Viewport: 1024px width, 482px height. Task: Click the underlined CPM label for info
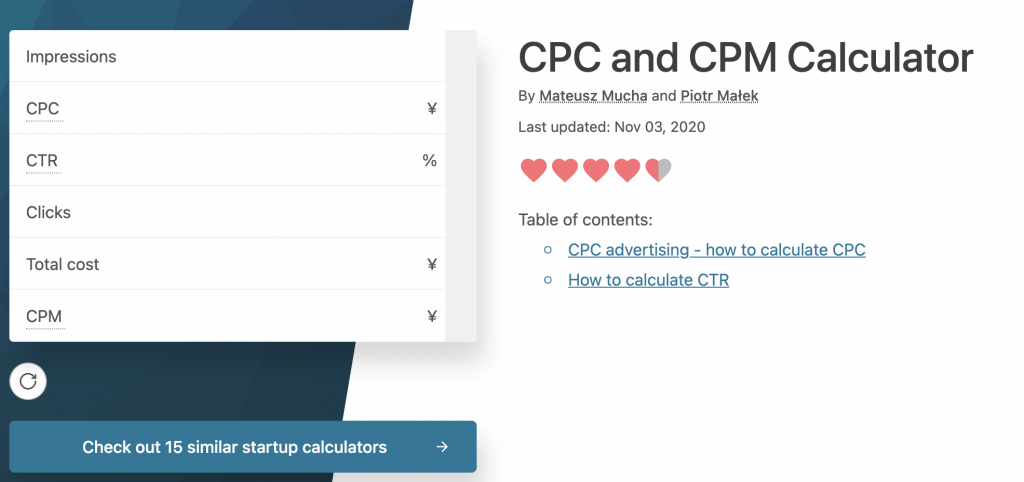click(x=44, y=316)
